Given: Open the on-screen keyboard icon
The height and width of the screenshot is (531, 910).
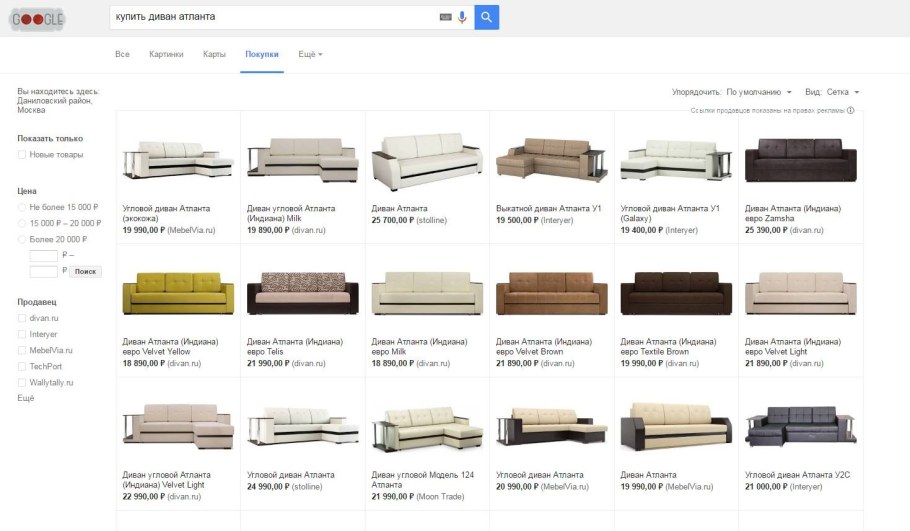Looking at the screenshot, I should pos(445,17).
